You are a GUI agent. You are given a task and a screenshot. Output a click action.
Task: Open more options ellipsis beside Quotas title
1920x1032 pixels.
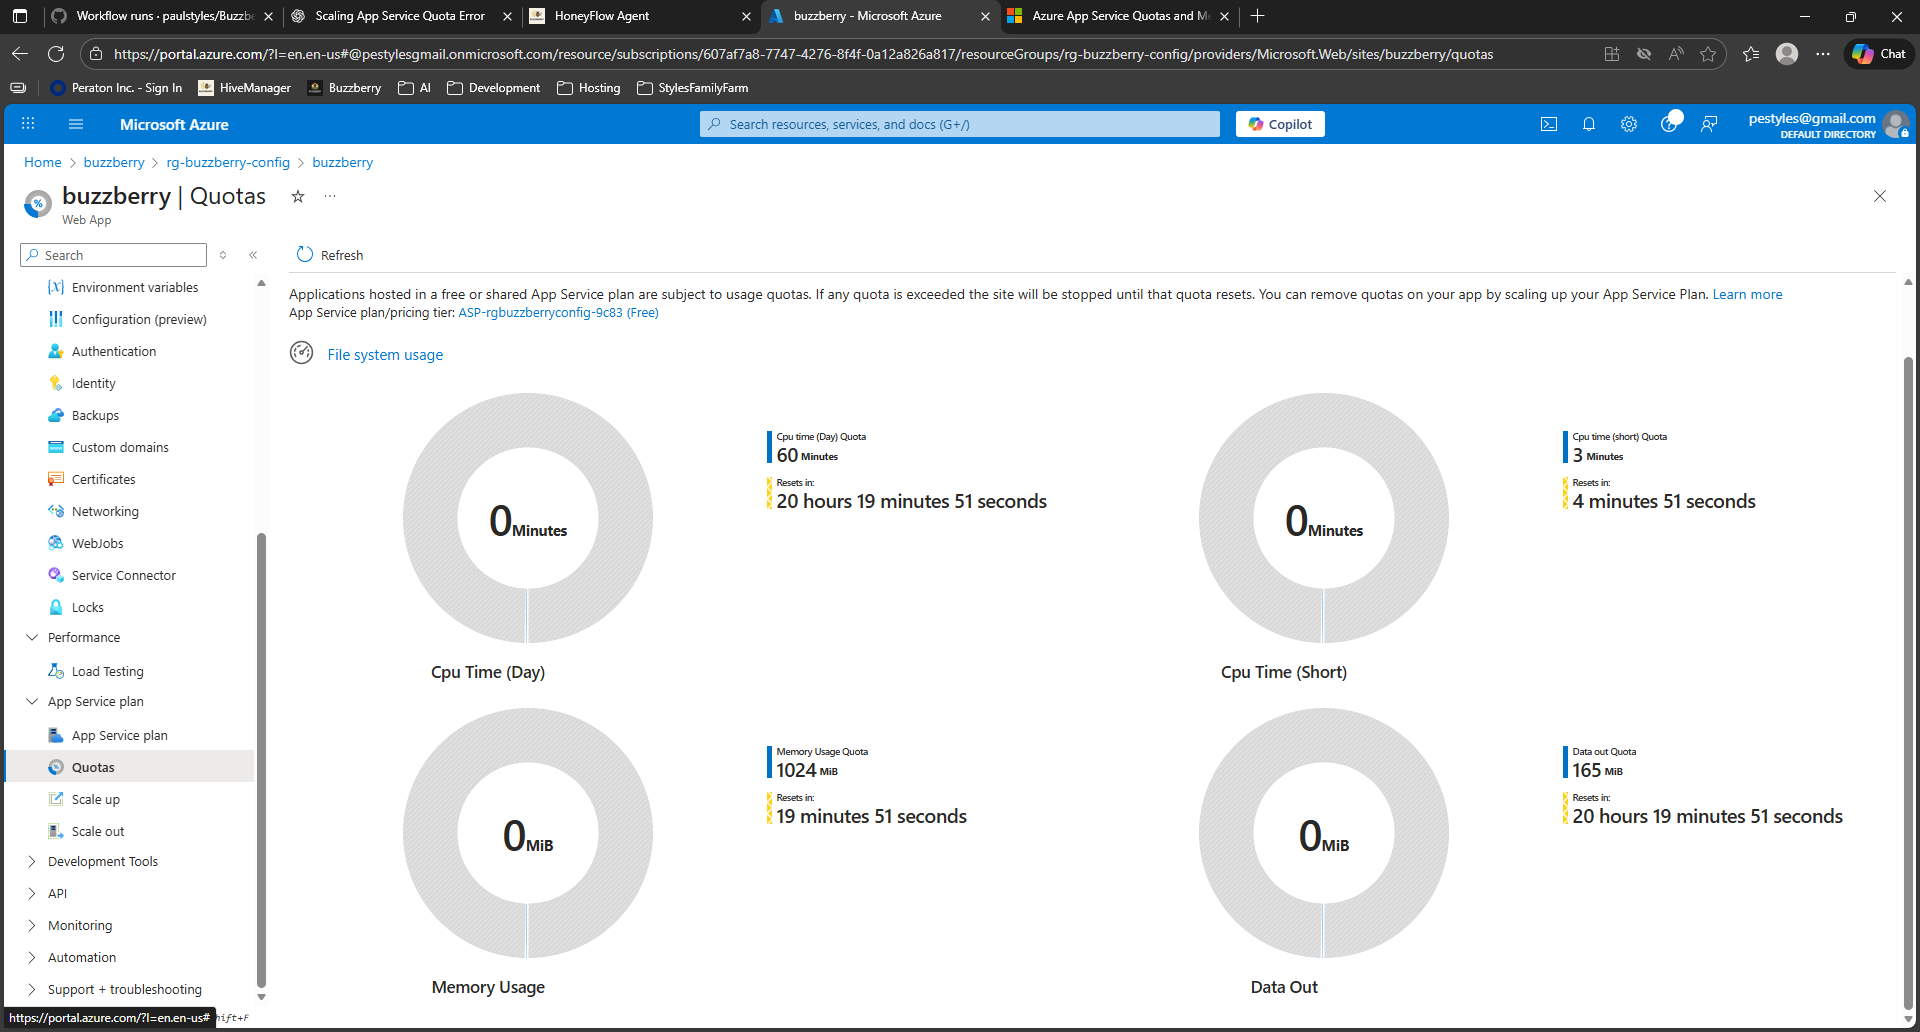click(x=330, y=196)
